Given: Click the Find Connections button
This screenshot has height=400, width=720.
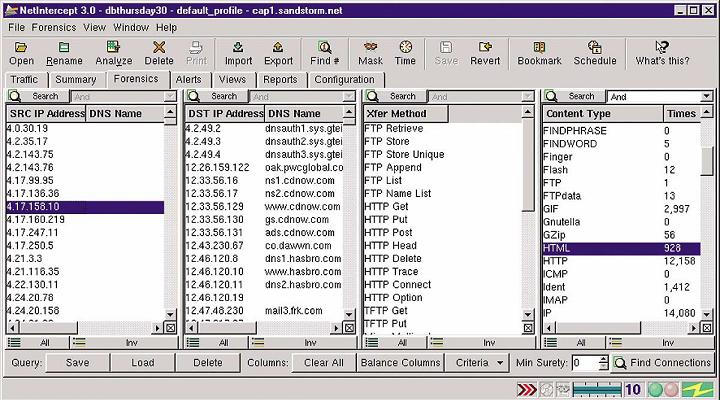Looking at the screenshot, I should pos(663,363).
